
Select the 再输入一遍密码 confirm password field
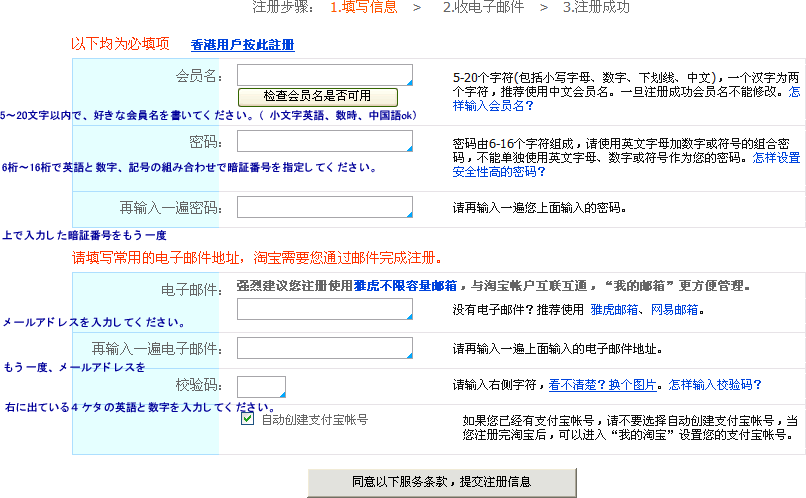324,207
